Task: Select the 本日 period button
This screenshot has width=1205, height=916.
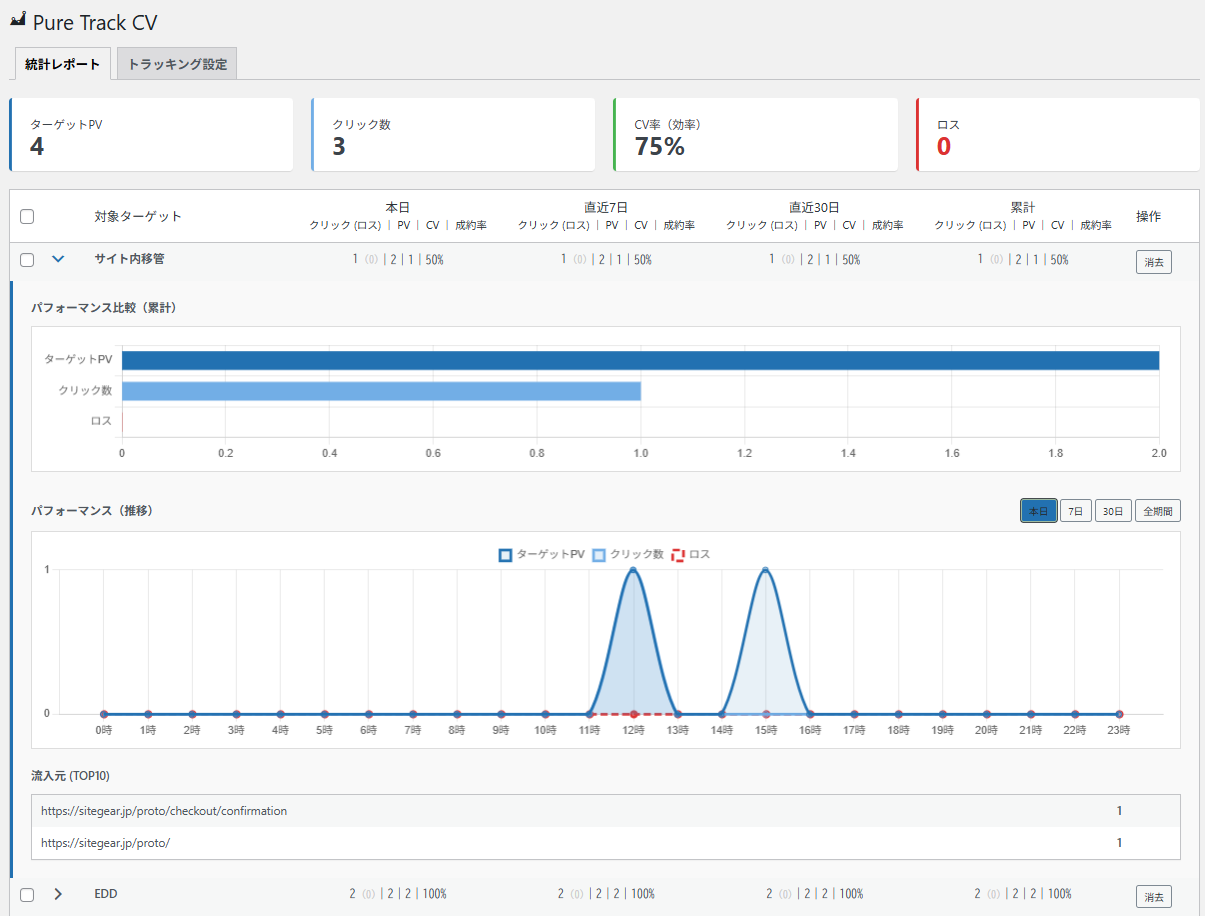Action: tap(1038, 511)
